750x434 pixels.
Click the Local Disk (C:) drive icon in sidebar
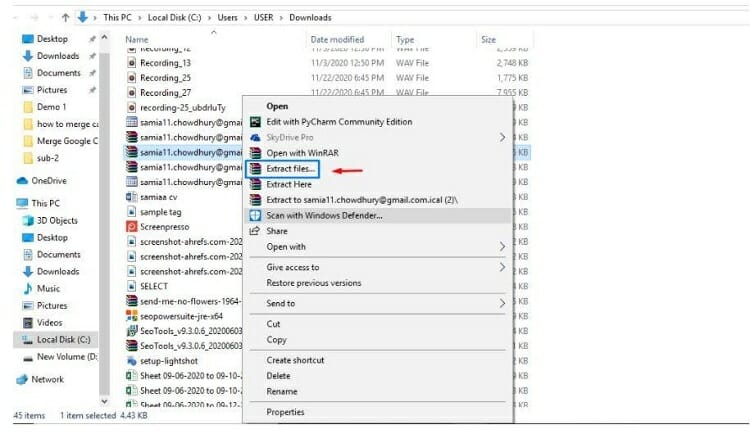click(x=28, y=340)
